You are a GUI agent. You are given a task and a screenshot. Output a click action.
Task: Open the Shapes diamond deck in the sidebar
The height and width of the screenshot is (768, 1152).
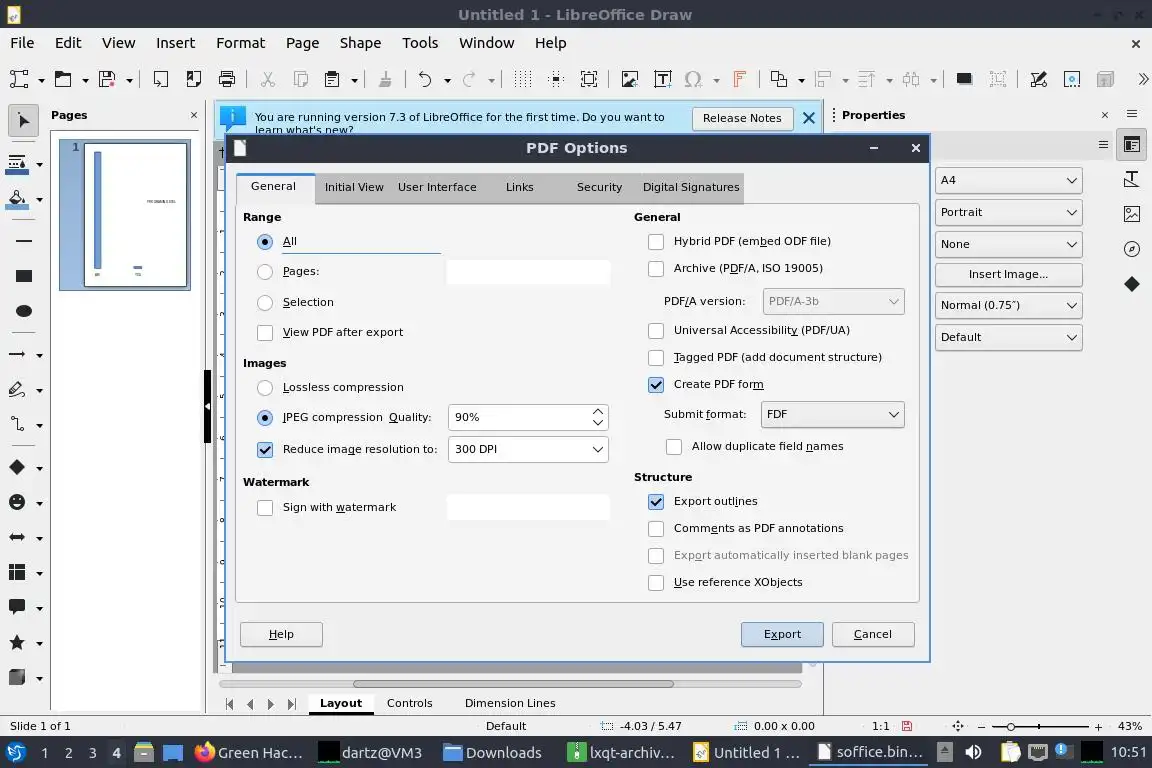coord(1132,284)
